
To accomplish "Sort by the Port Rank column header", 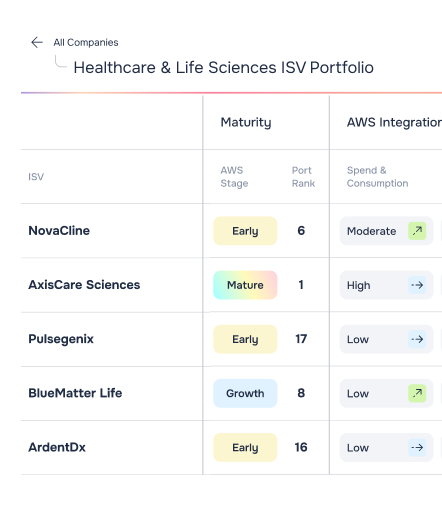I will point(303,177).
